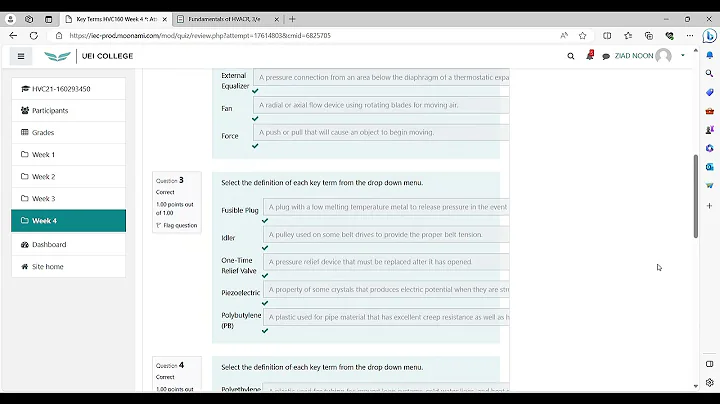Open split screen icon in toolbar
The image size is (720, 404).
pyautogui.click(x=607, y=35)
